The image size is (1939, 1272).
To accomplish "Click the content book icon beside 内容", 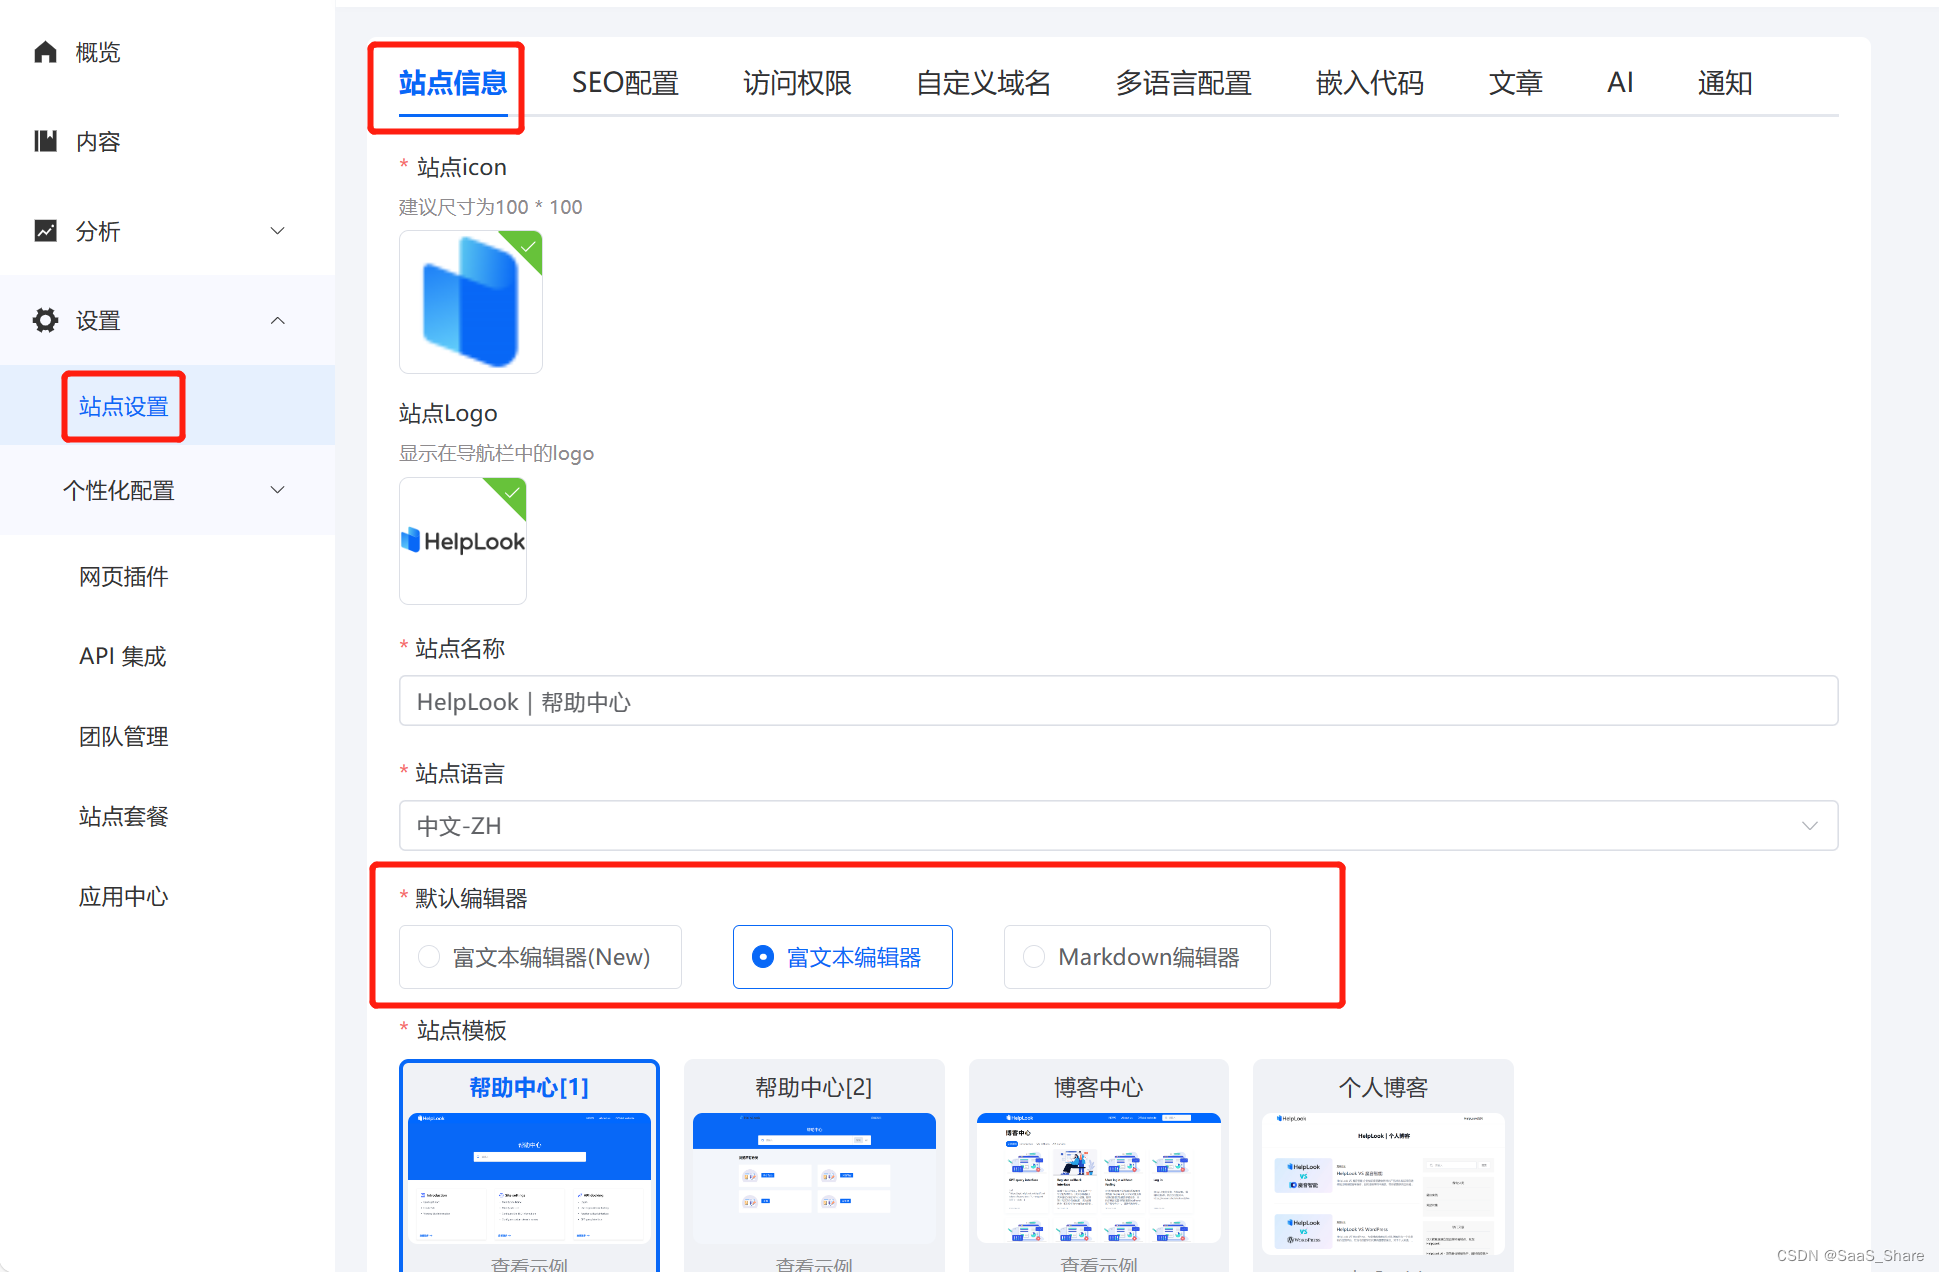I will click(x=46, y=141).
